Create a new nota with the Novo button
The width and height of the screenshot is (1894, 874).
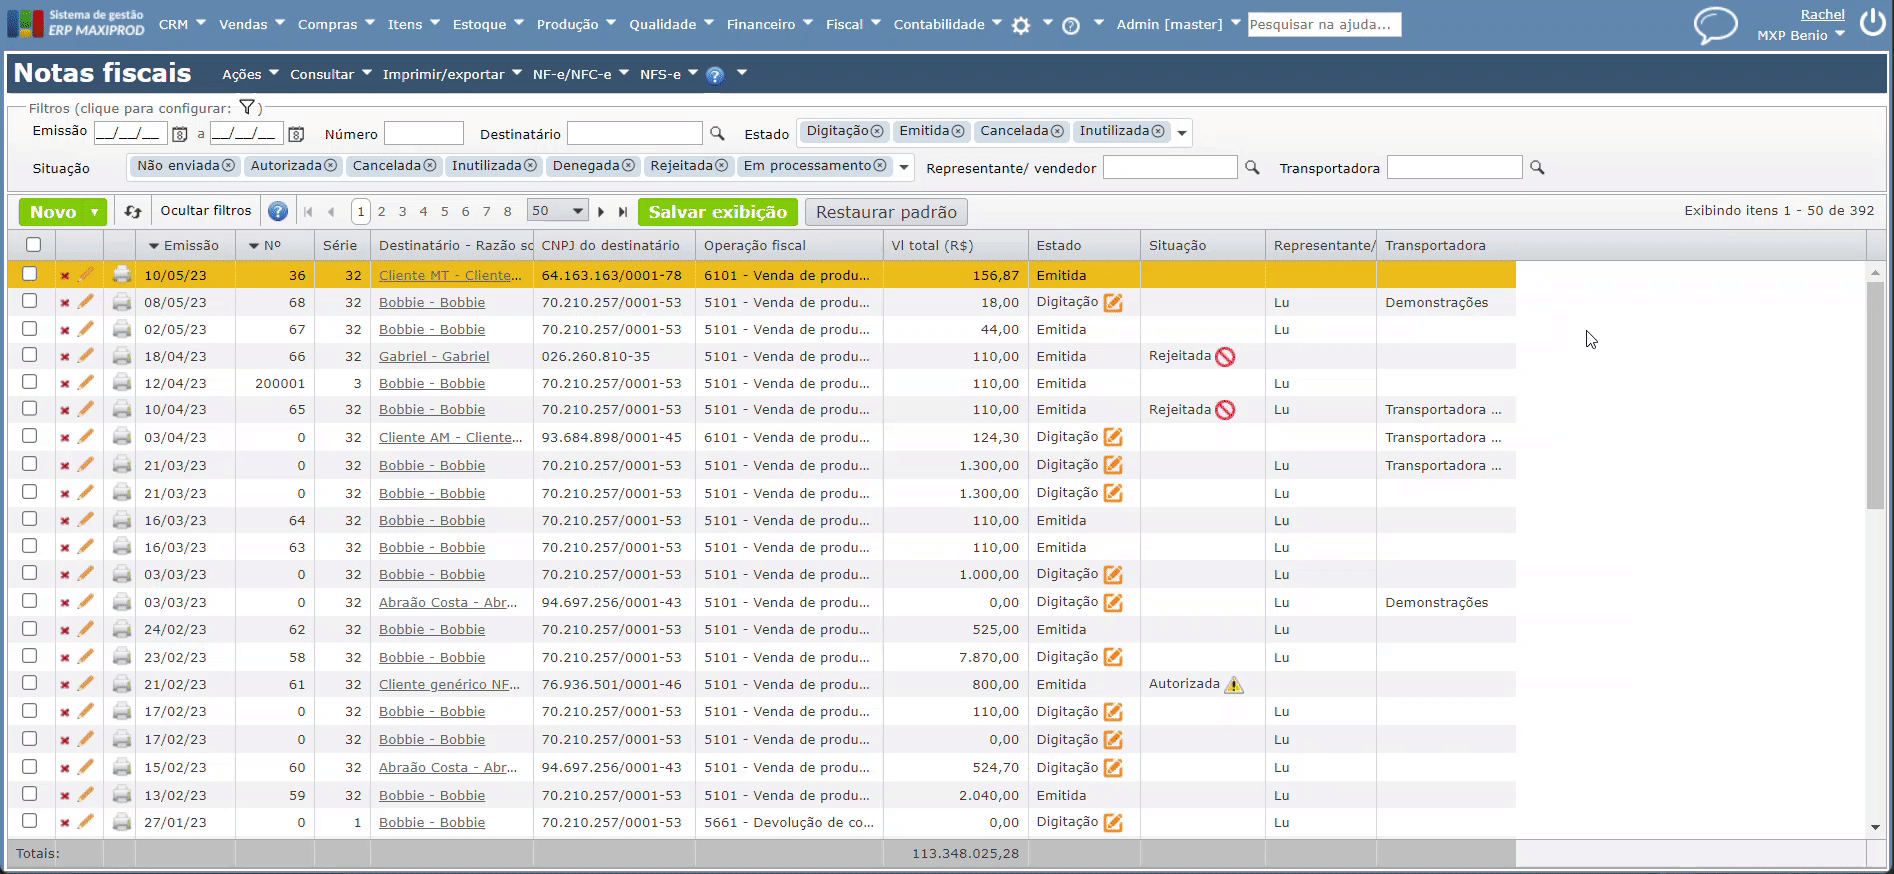pyautogui.click(x=53, y=212)
